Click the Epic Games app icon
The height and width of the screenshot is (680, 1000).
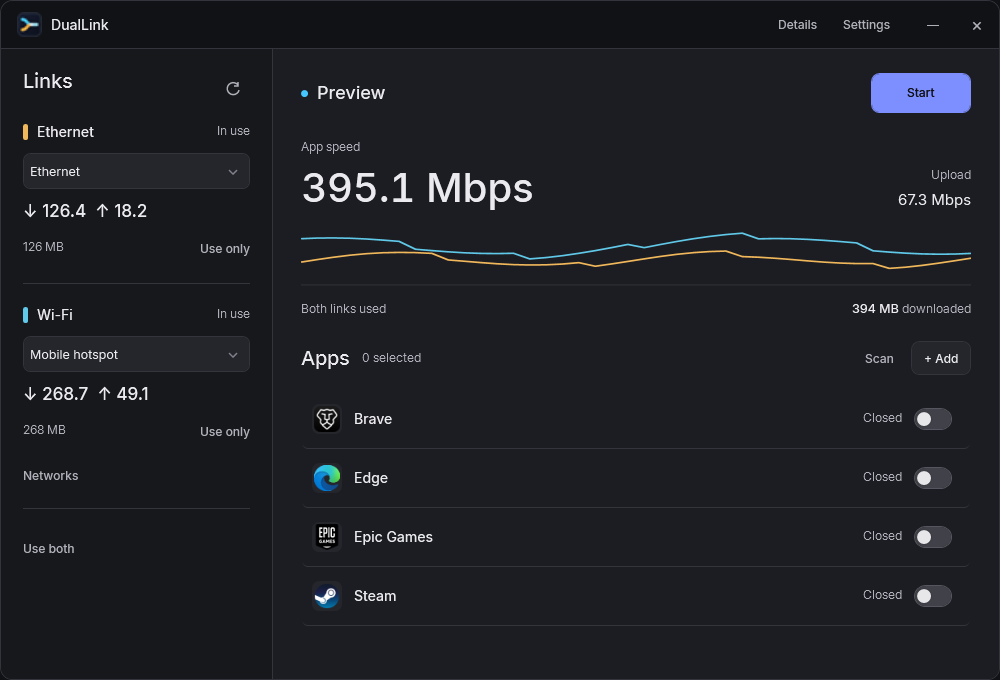coord(327,536)
